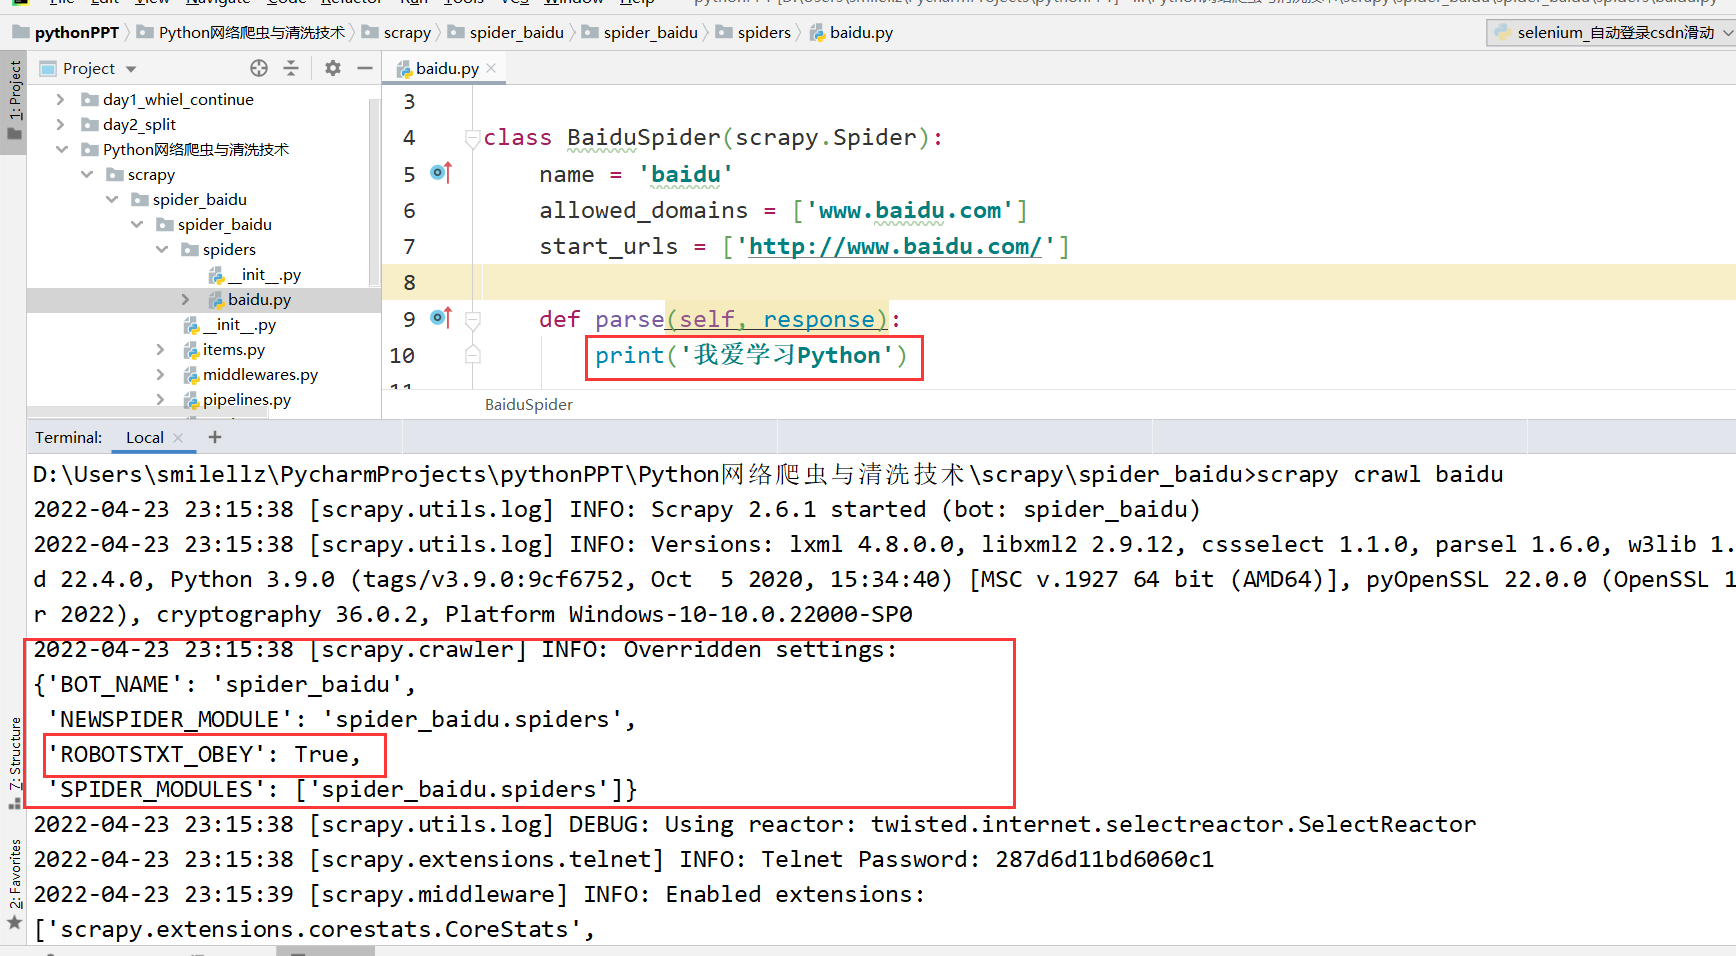Fold the parse method at line 9
This screenshot has height=956, width=1736.
(x=473, y=319)
